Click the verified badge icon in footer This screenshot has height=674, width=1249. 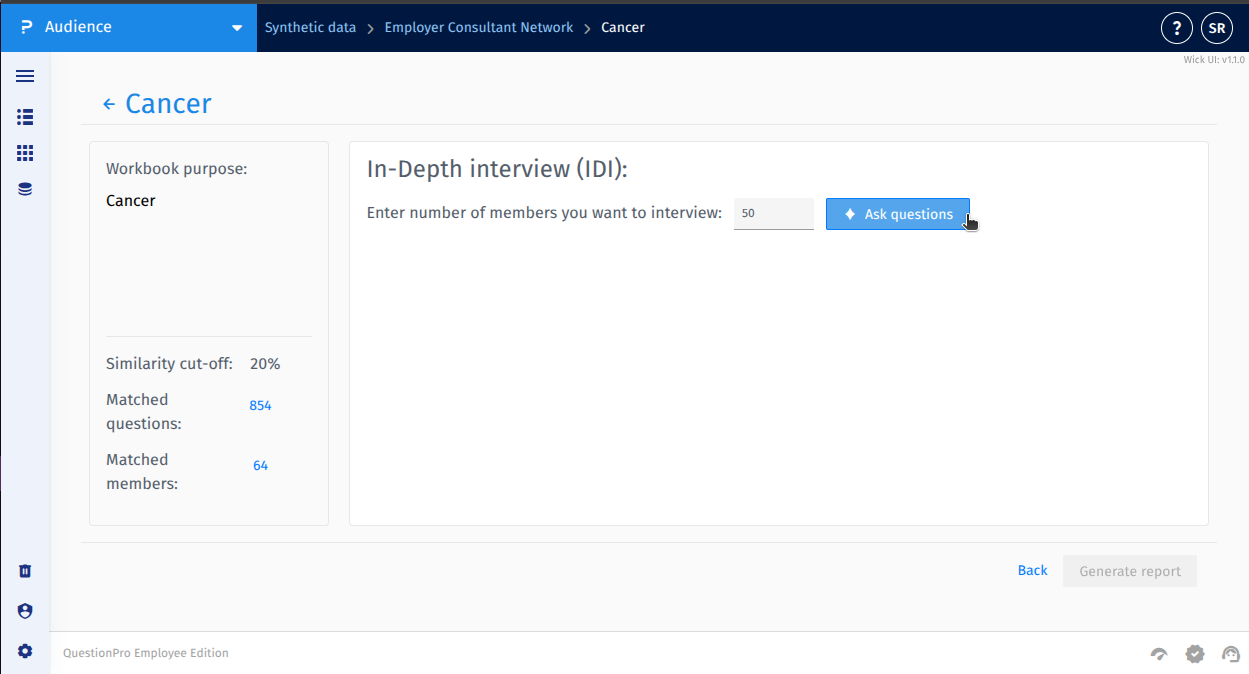(1195, 654)
